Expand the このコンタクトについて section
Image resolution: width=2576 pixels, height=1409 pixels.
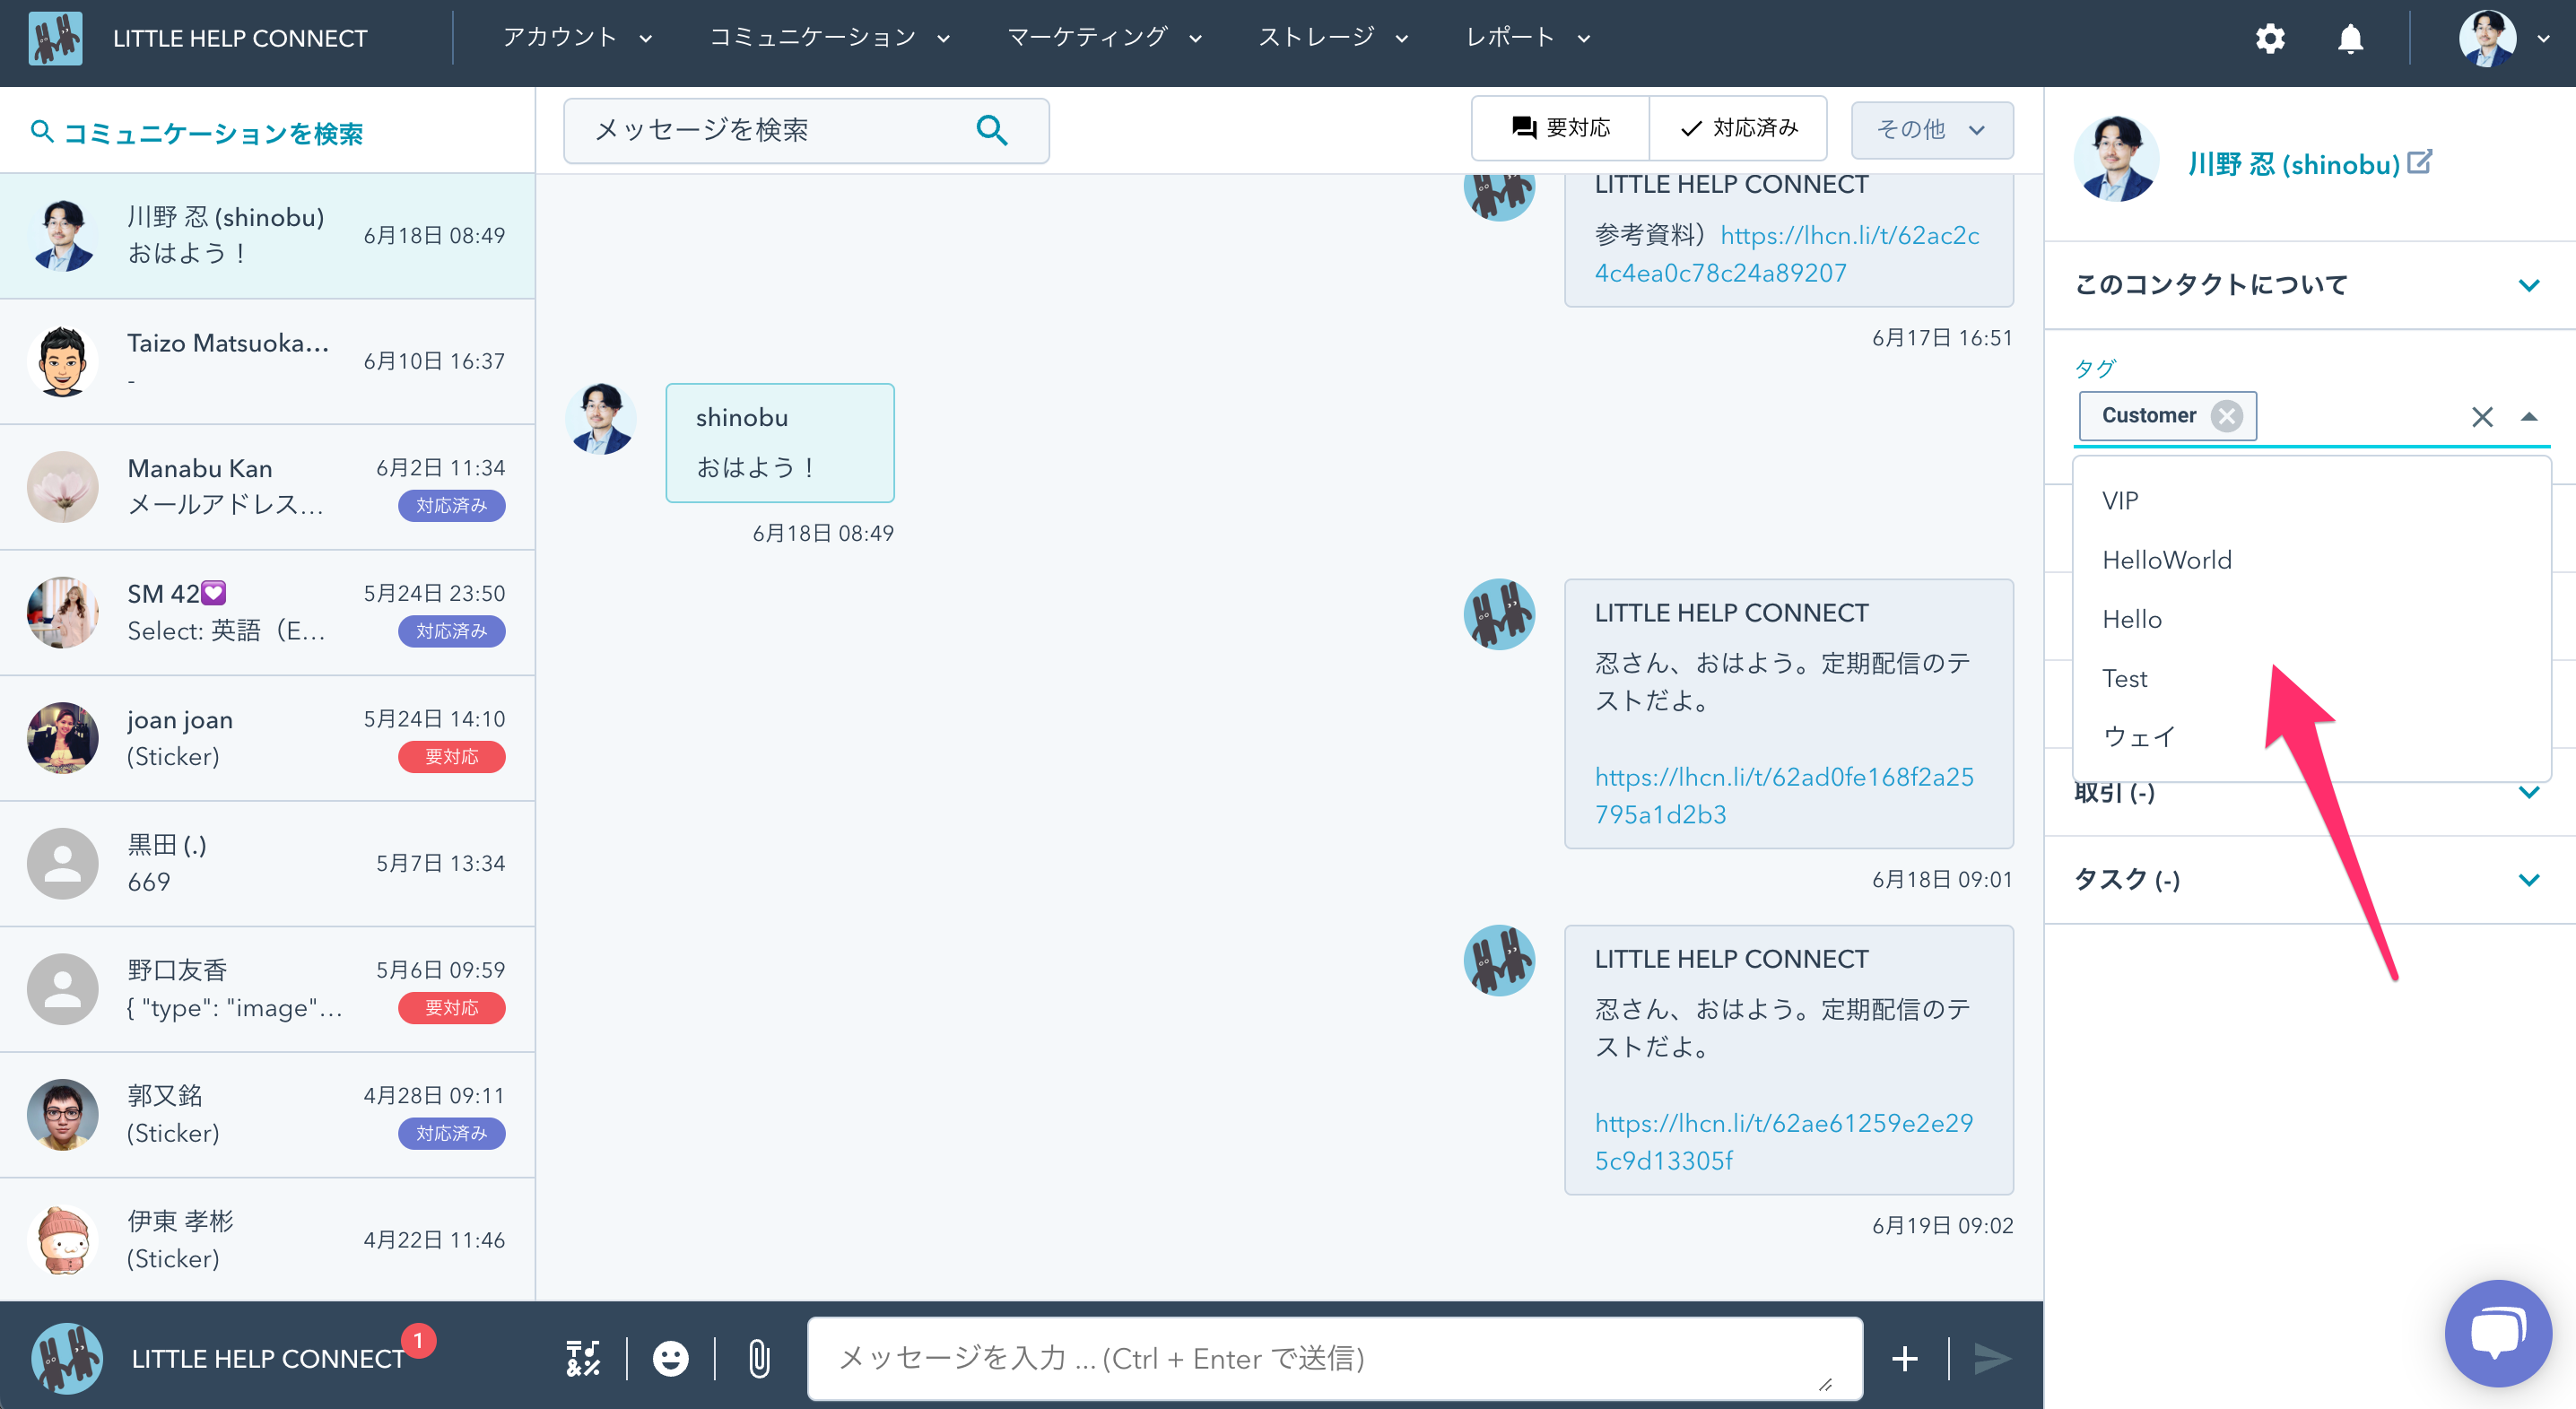tap(2310, 285)
